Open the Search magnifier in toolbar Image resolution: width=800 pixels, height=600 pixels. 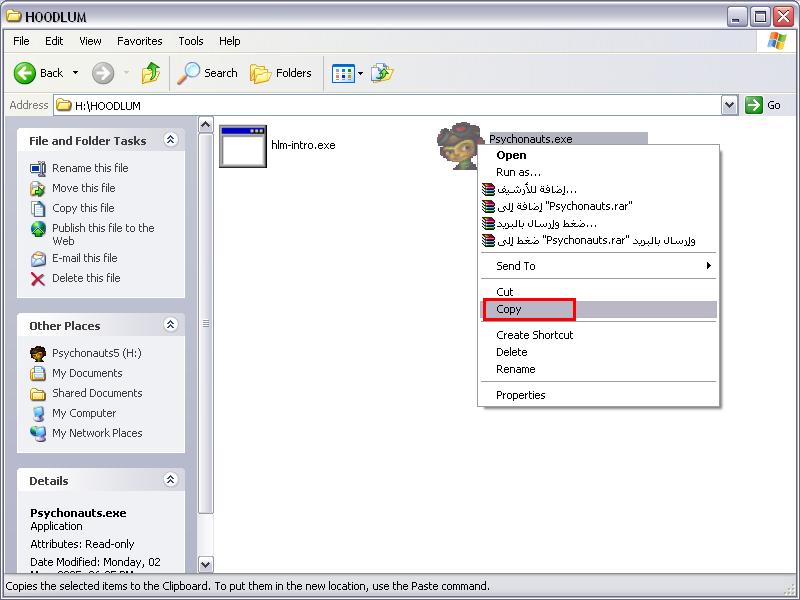[189, 73]
